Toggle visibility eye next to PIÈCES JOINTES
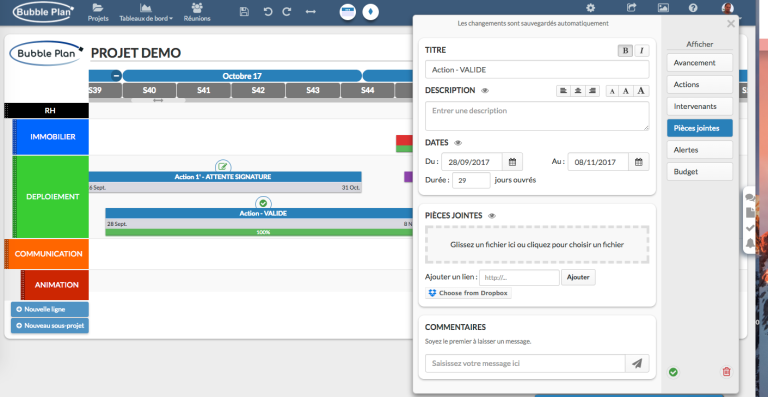Image resolution: width=768 pixels, height=397 pixels. click(x=492, y=215)
